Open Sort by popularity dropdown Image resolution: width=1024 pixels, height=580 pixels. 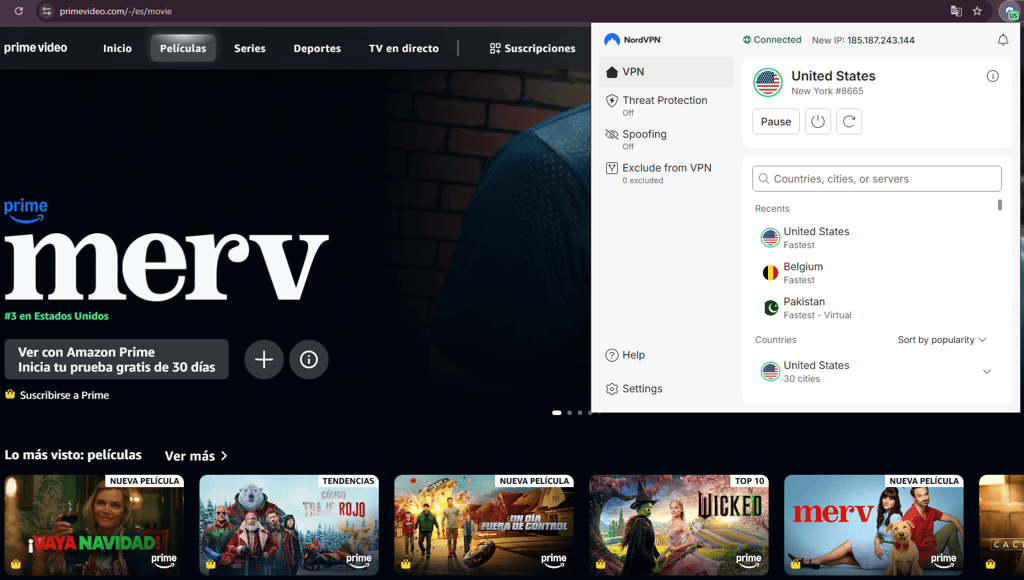[x=942, y=340]
